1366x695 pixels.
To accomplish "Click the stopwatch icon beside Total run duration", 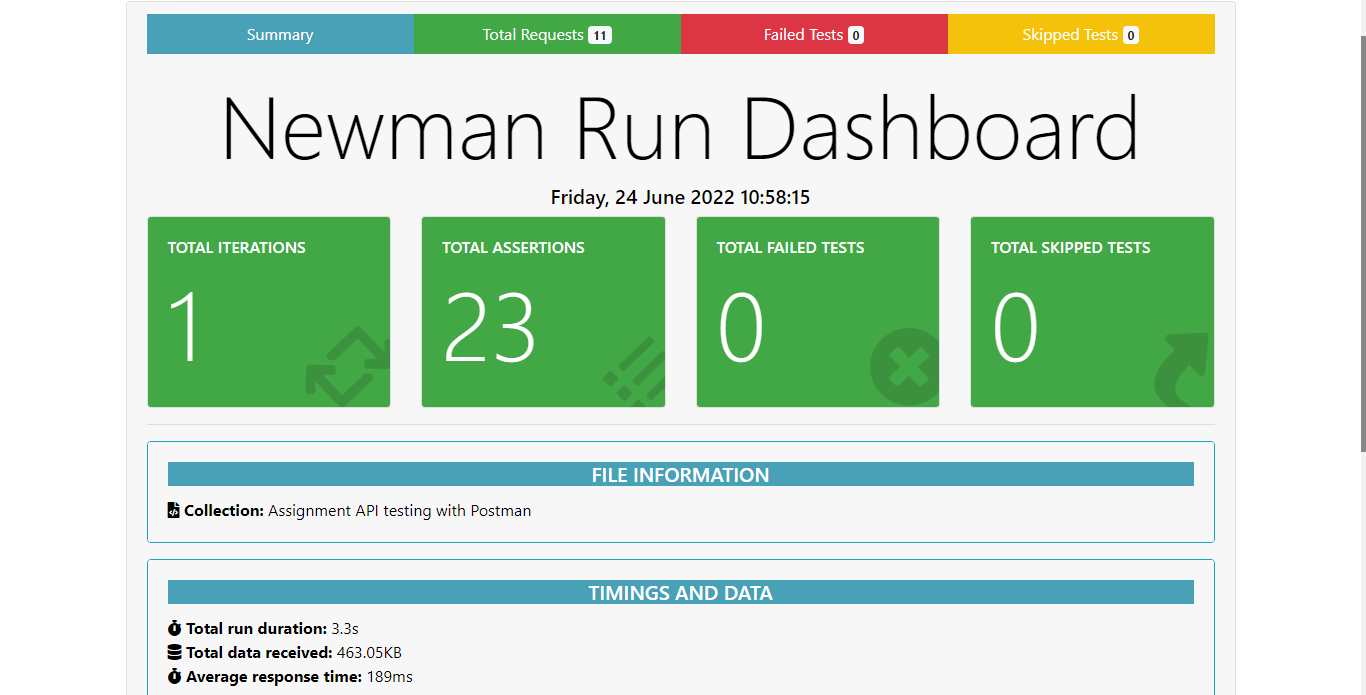I will point(175,628).
